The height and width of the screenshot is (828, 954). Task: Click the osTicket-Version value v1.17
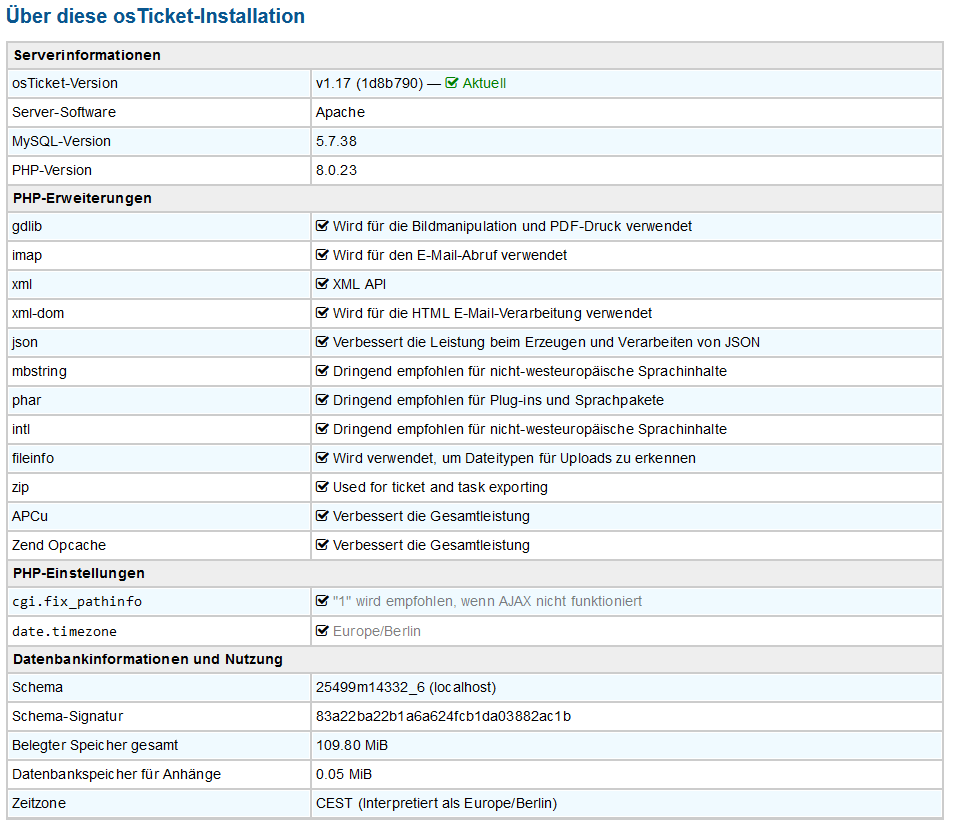click(x=355, y=83)
